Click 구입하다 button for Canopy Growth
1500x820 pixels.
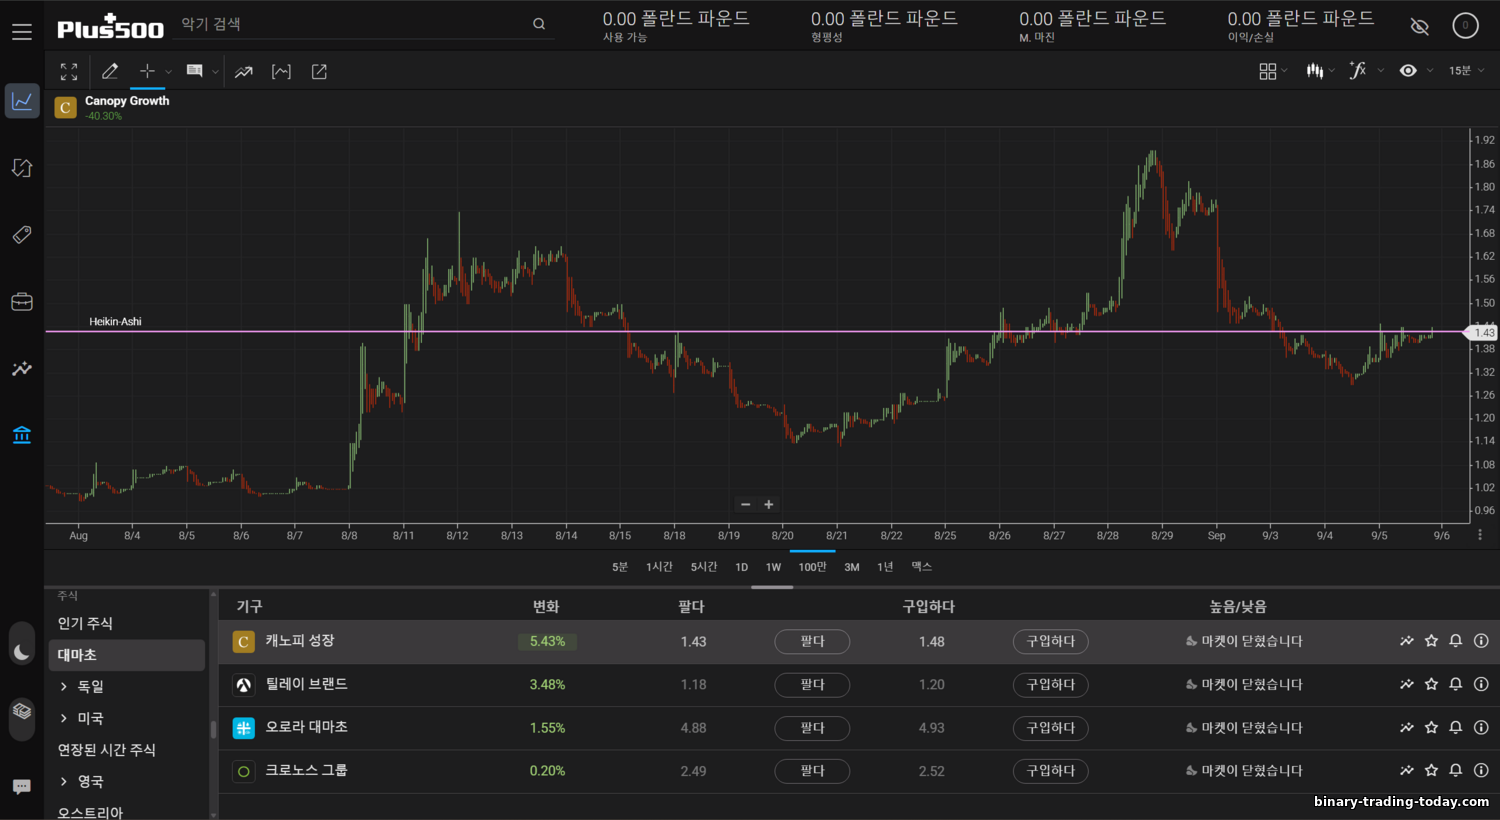click(x=1050, y=641)
